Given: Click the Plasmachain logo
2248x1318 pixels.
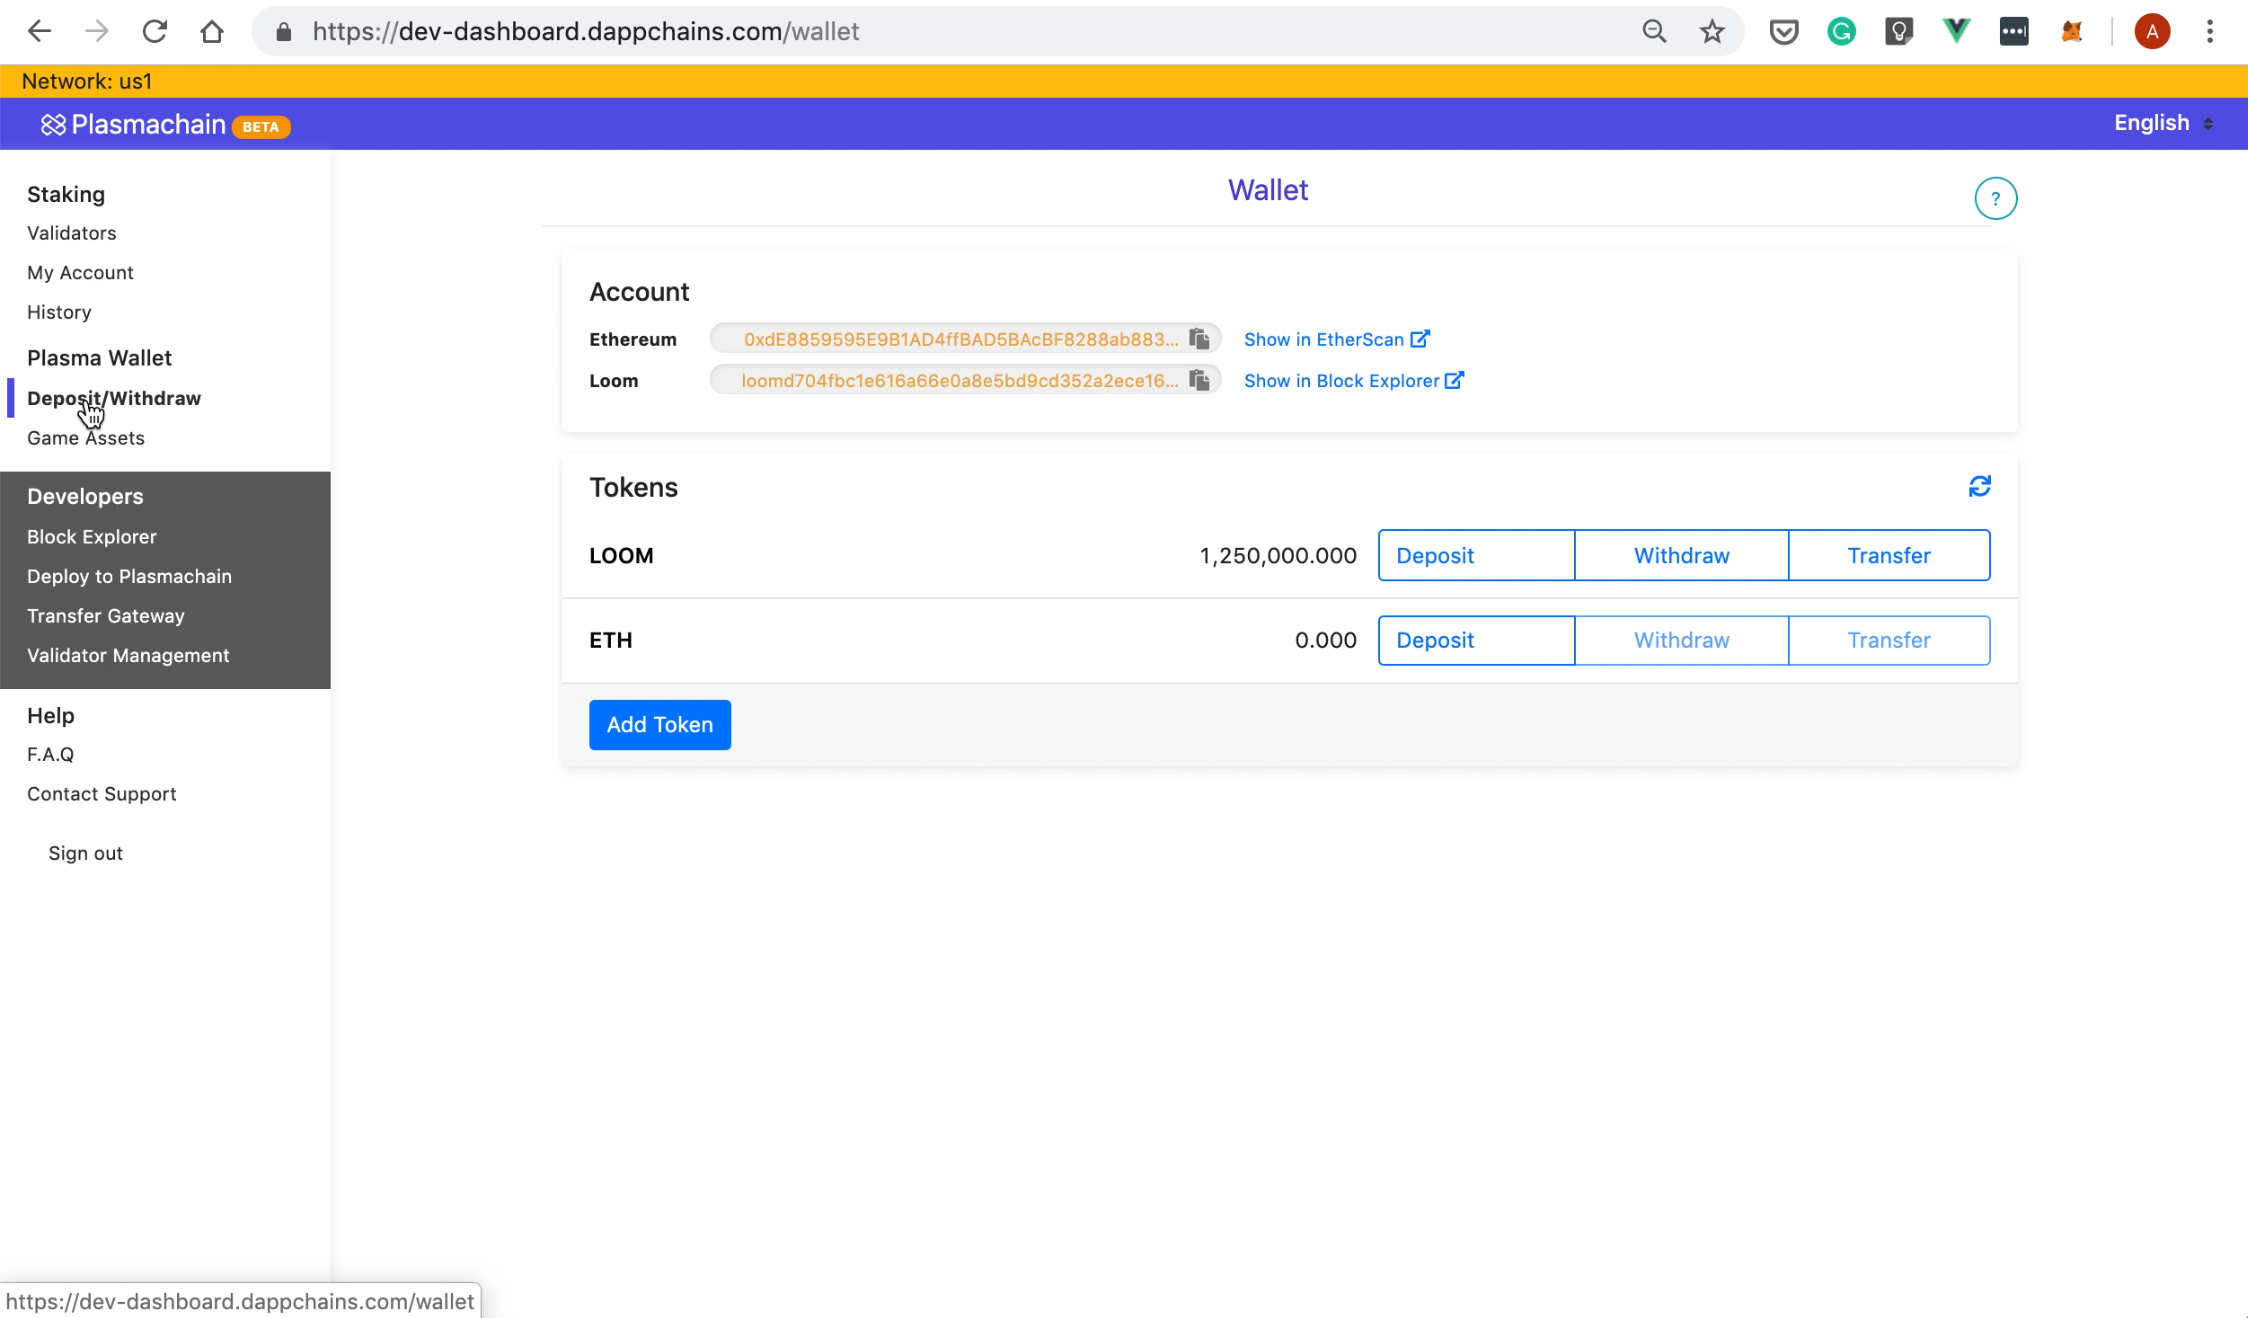Looking at the screenshot, I should [x=133, y=124].
